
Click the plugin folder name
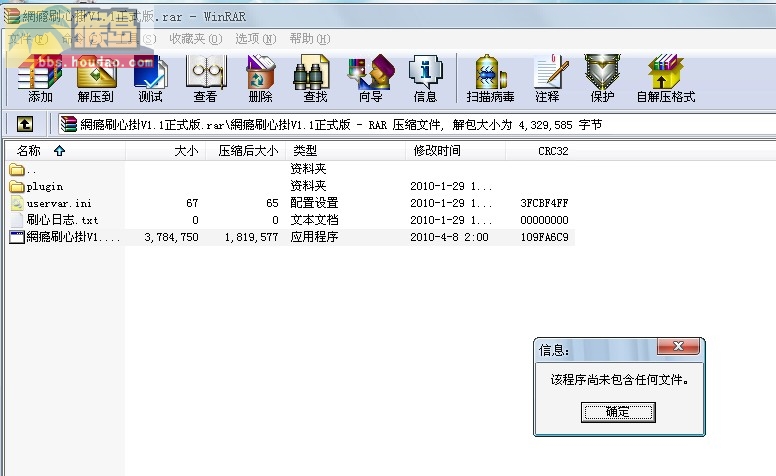pos(45,187)
